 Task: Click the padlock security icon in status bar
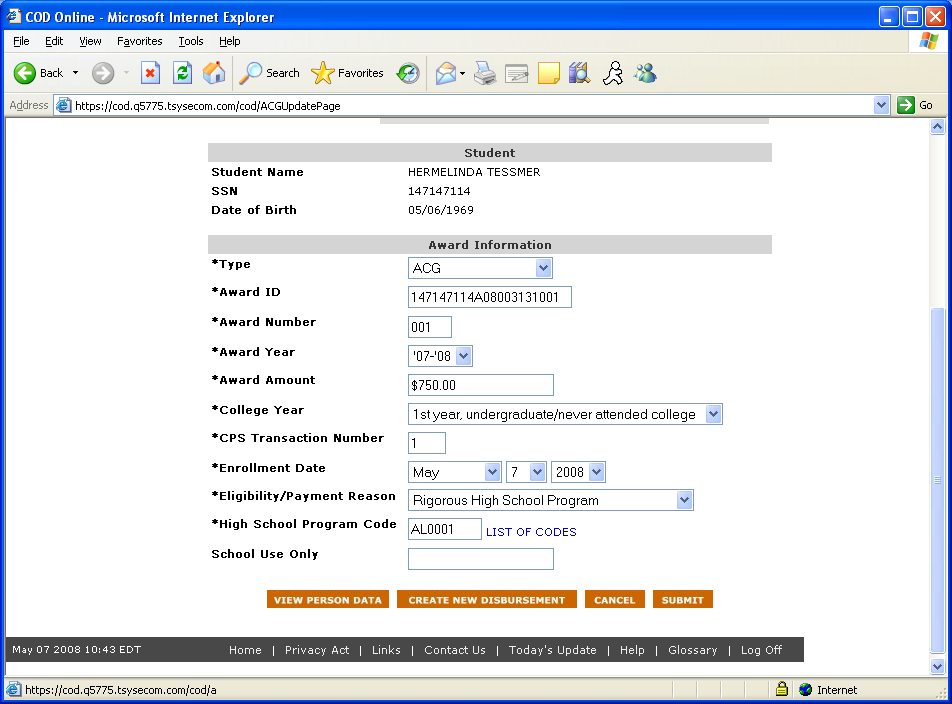(x=782, y=689)
